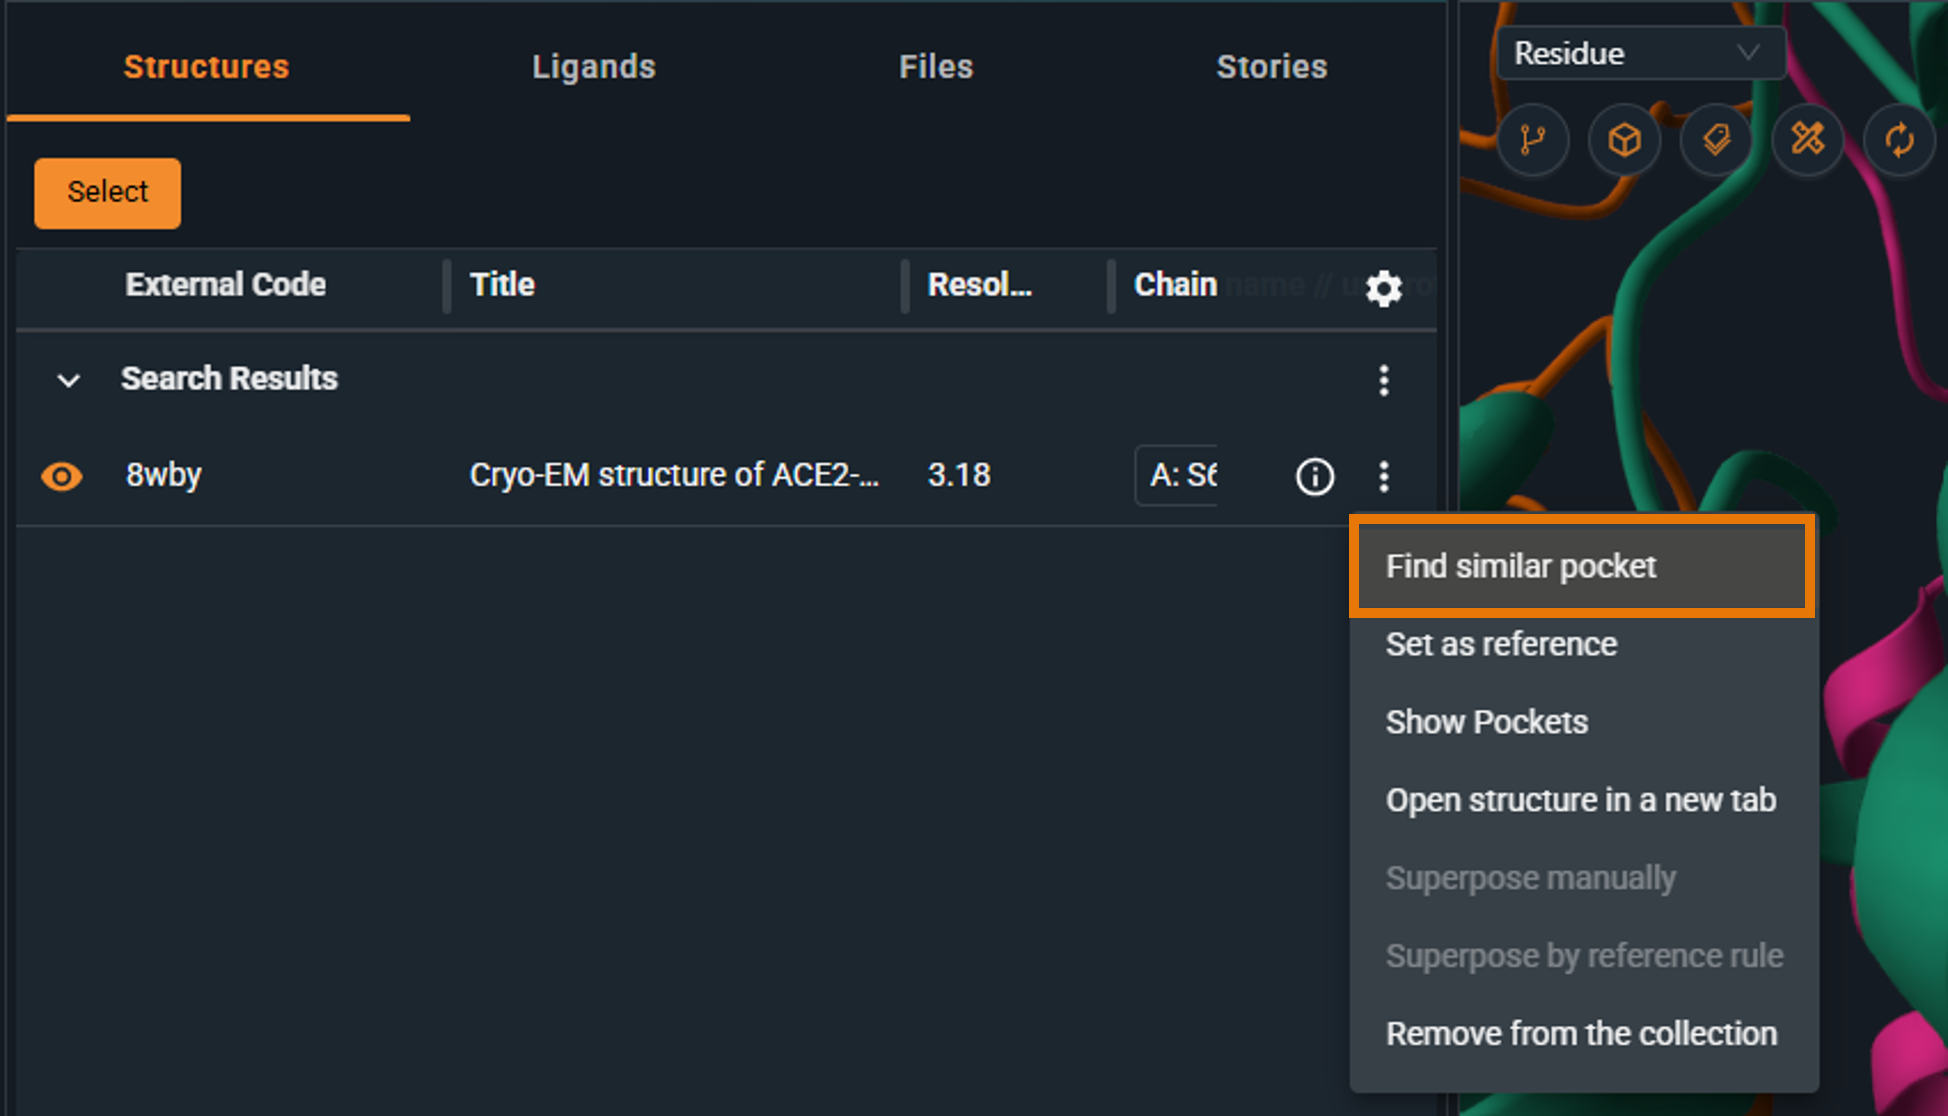1948x1116 pixels.
Task: Open the Residue dropdown
Action: click(1640, 53)
